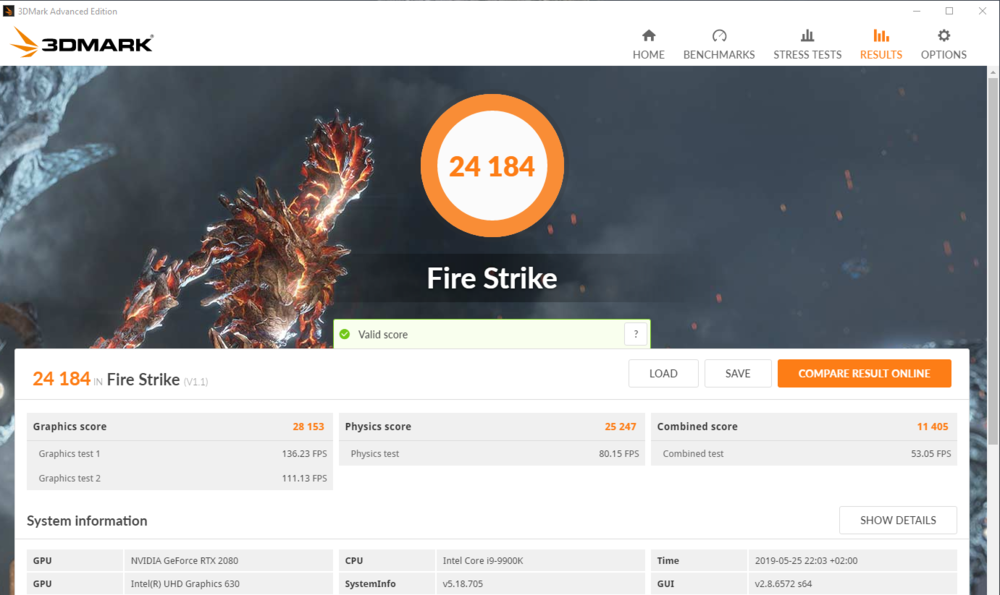
Task: Select the Graphics score header row
Action: point(180,426)
